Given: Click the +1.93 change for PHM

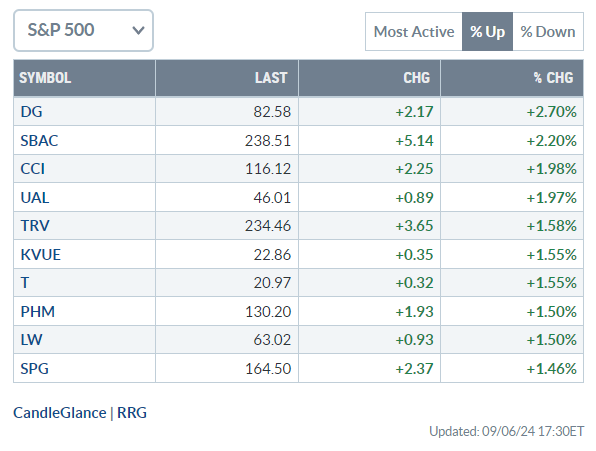Looking at the screenshot, I should click(414, 312).
